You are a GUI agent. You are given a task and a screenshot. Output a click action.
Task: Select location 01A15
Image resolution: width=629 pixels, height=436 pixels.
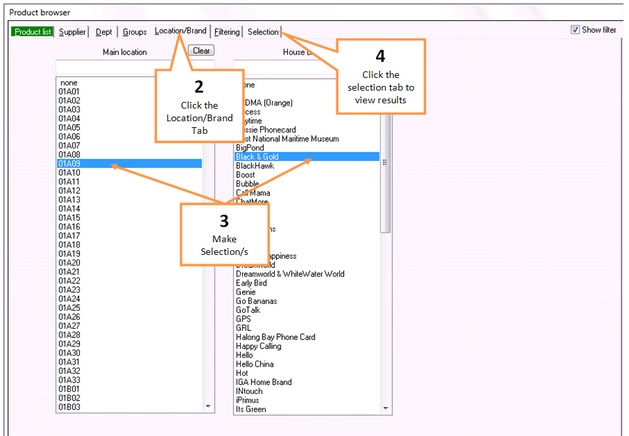point(129,218)
